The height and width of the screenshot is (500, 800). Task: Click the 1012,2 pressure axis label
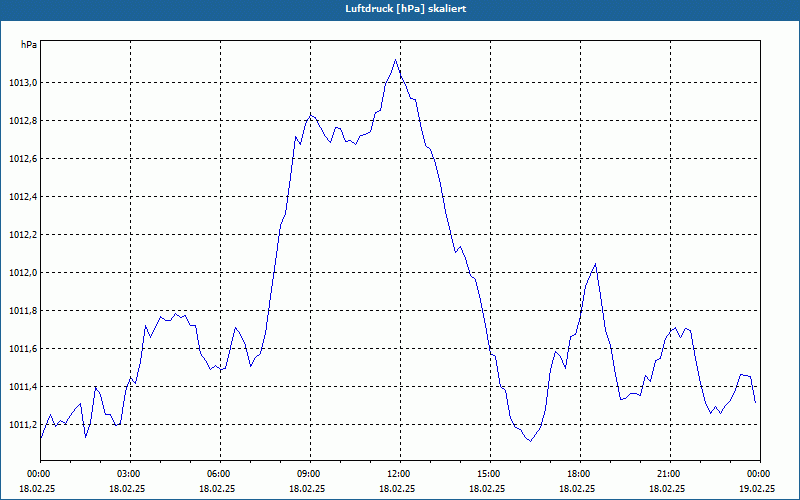coord(23,235)
